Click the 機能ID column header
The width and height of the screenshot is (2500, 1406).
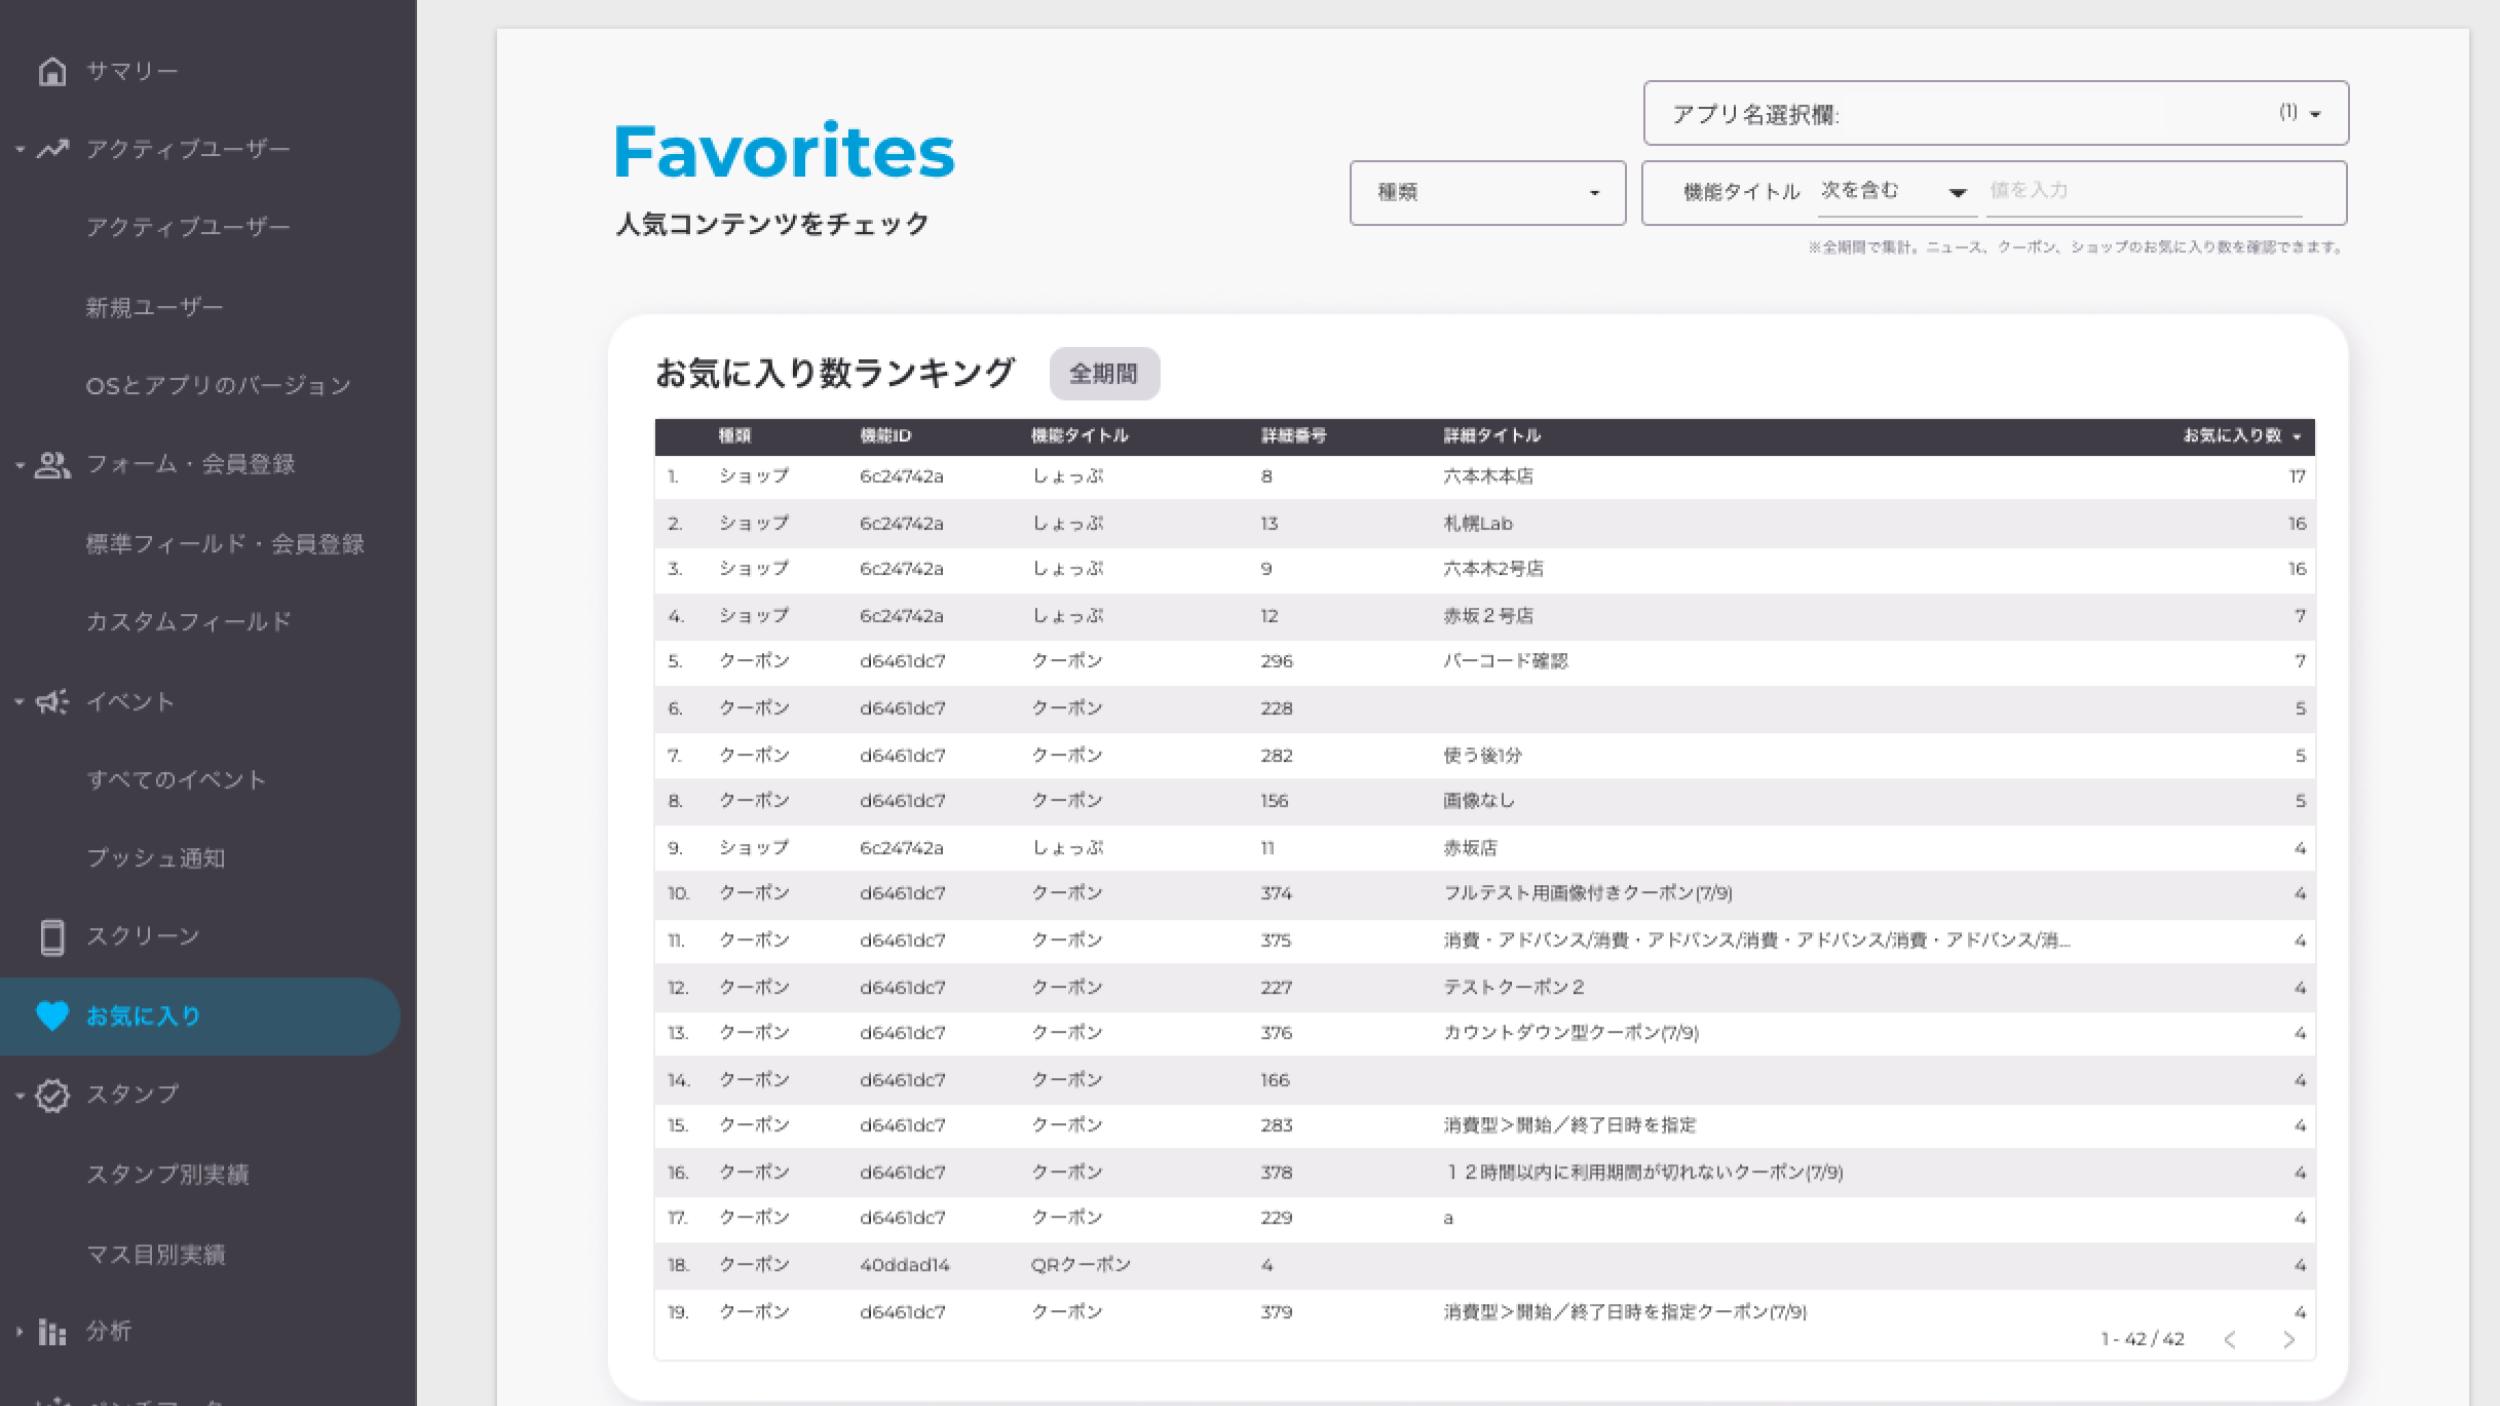(886, 436)
